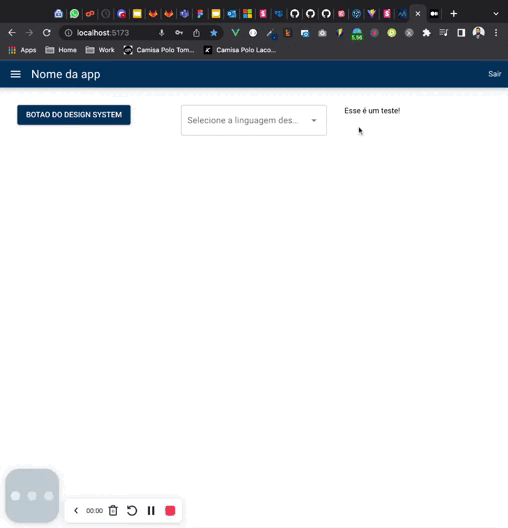Click the Sair logout link
The height and width of the screenshot is (528, 508).
tap(495, 74)
